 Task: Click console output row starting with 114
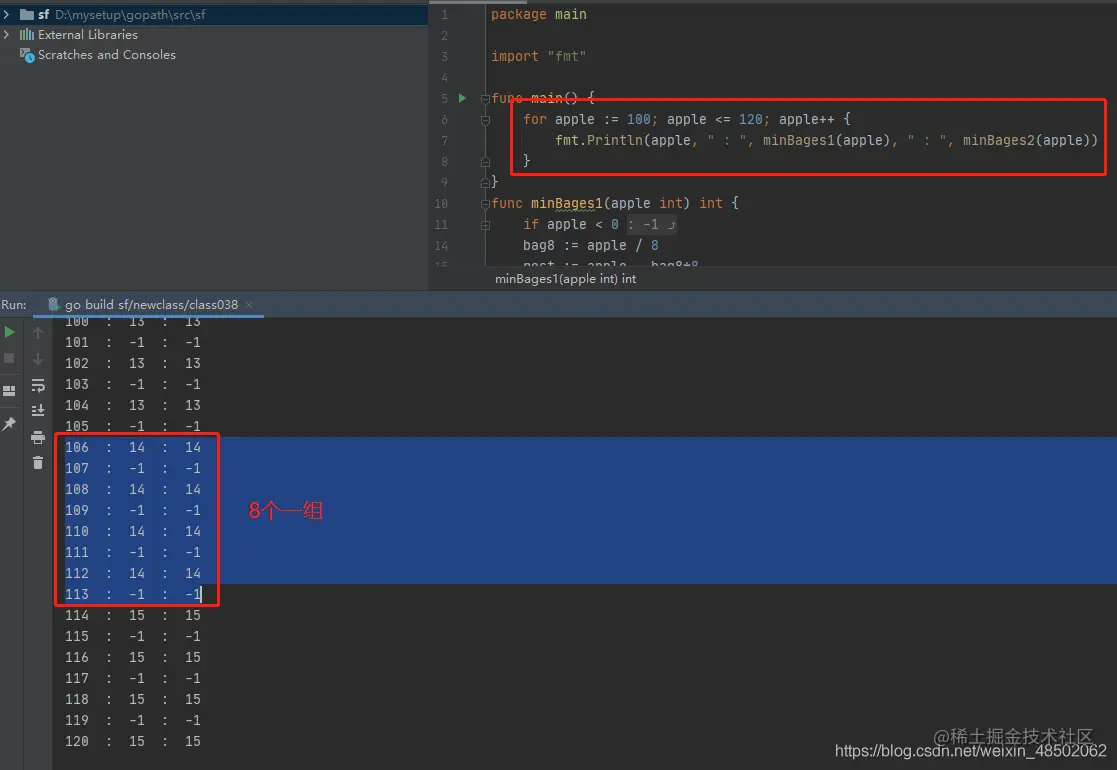133,615
